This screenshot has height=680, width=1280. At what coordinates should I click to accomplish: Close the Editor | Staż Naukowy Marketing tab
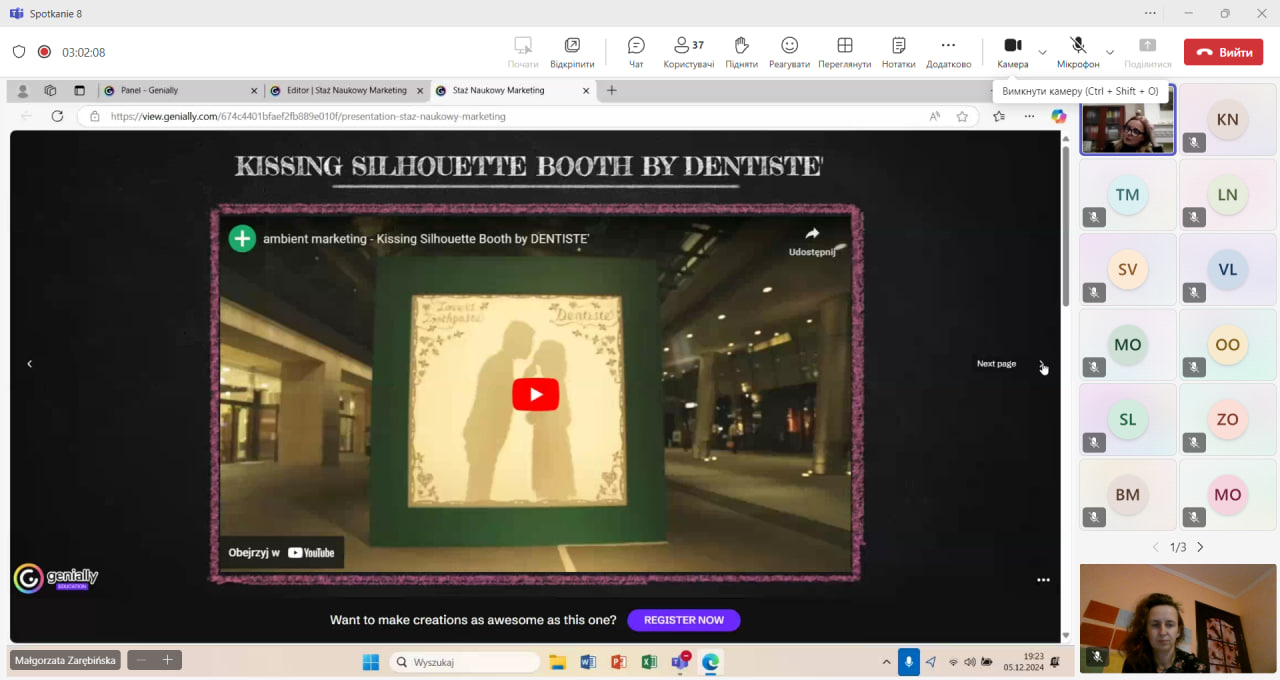coord(420,90)
